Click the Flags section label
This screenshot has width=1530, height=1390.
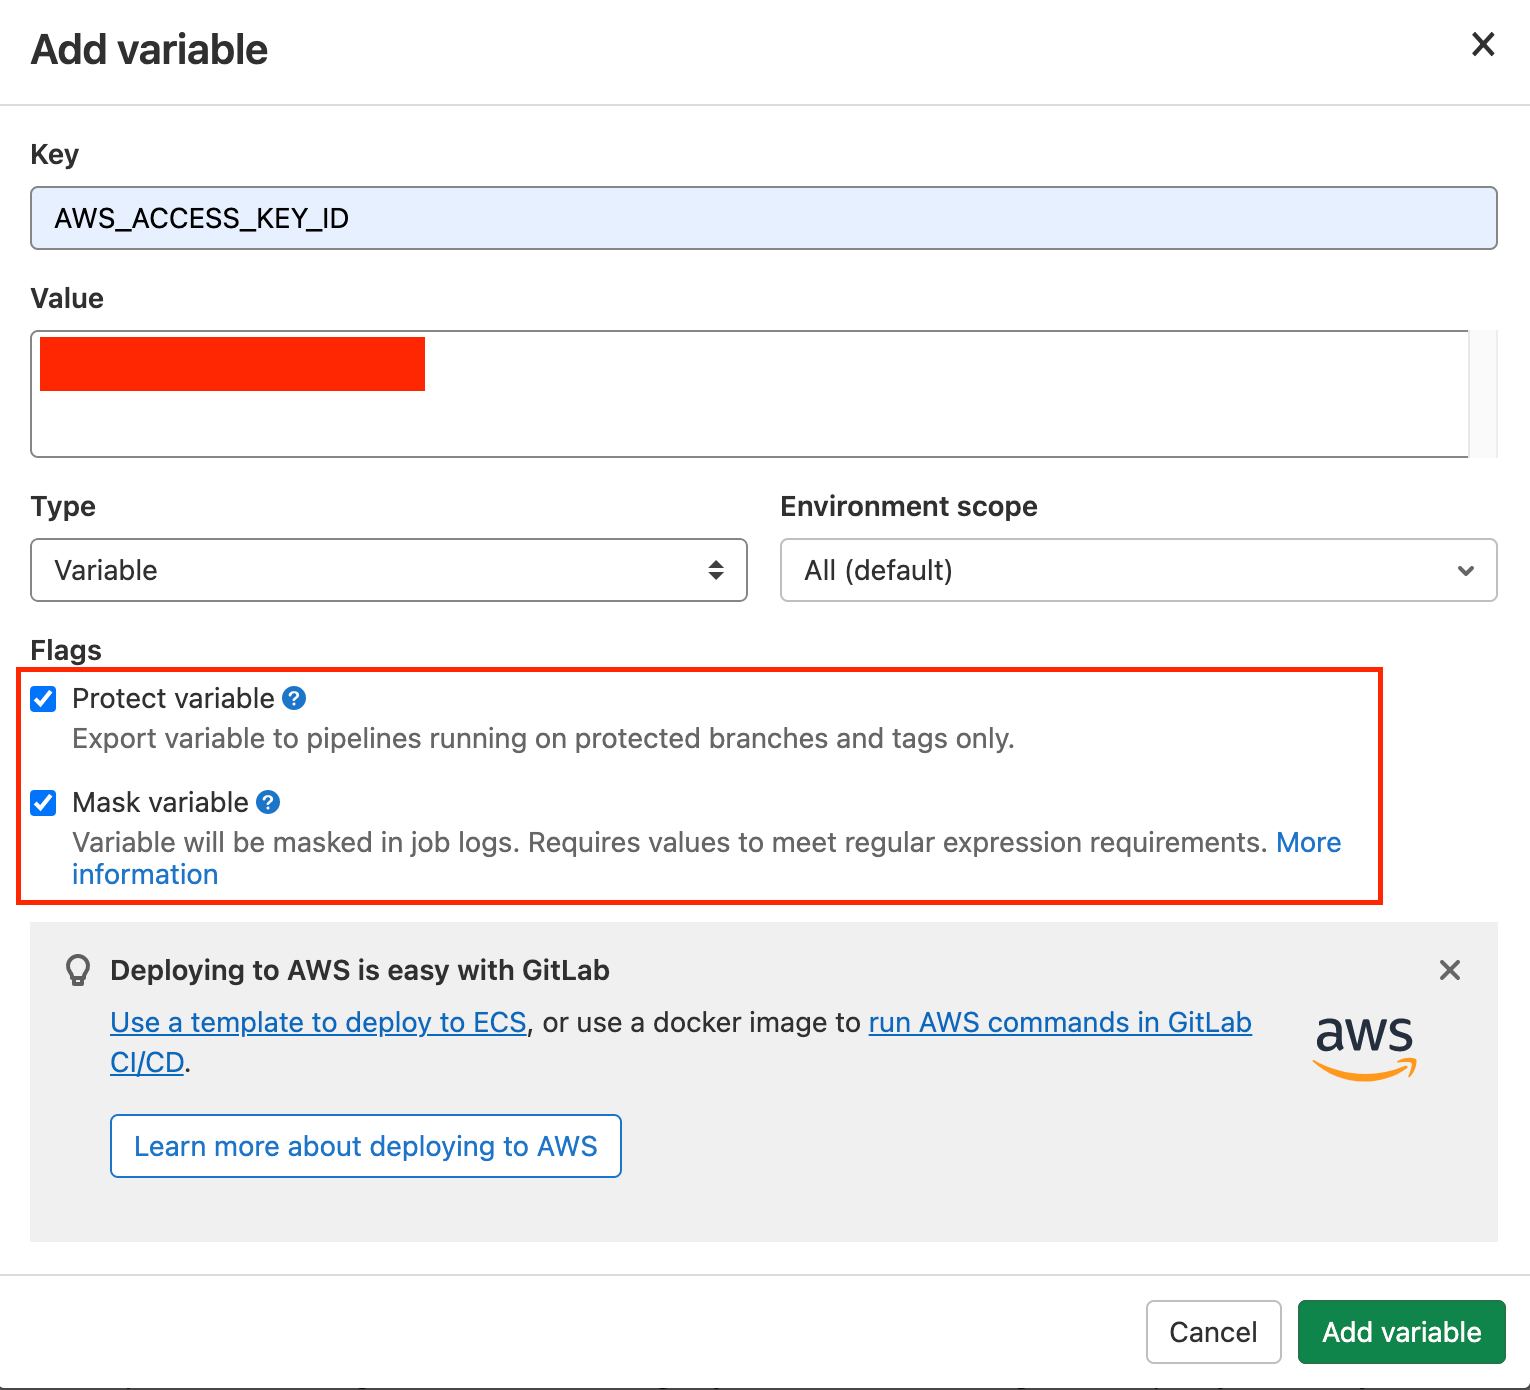click(x=66, y=650)
